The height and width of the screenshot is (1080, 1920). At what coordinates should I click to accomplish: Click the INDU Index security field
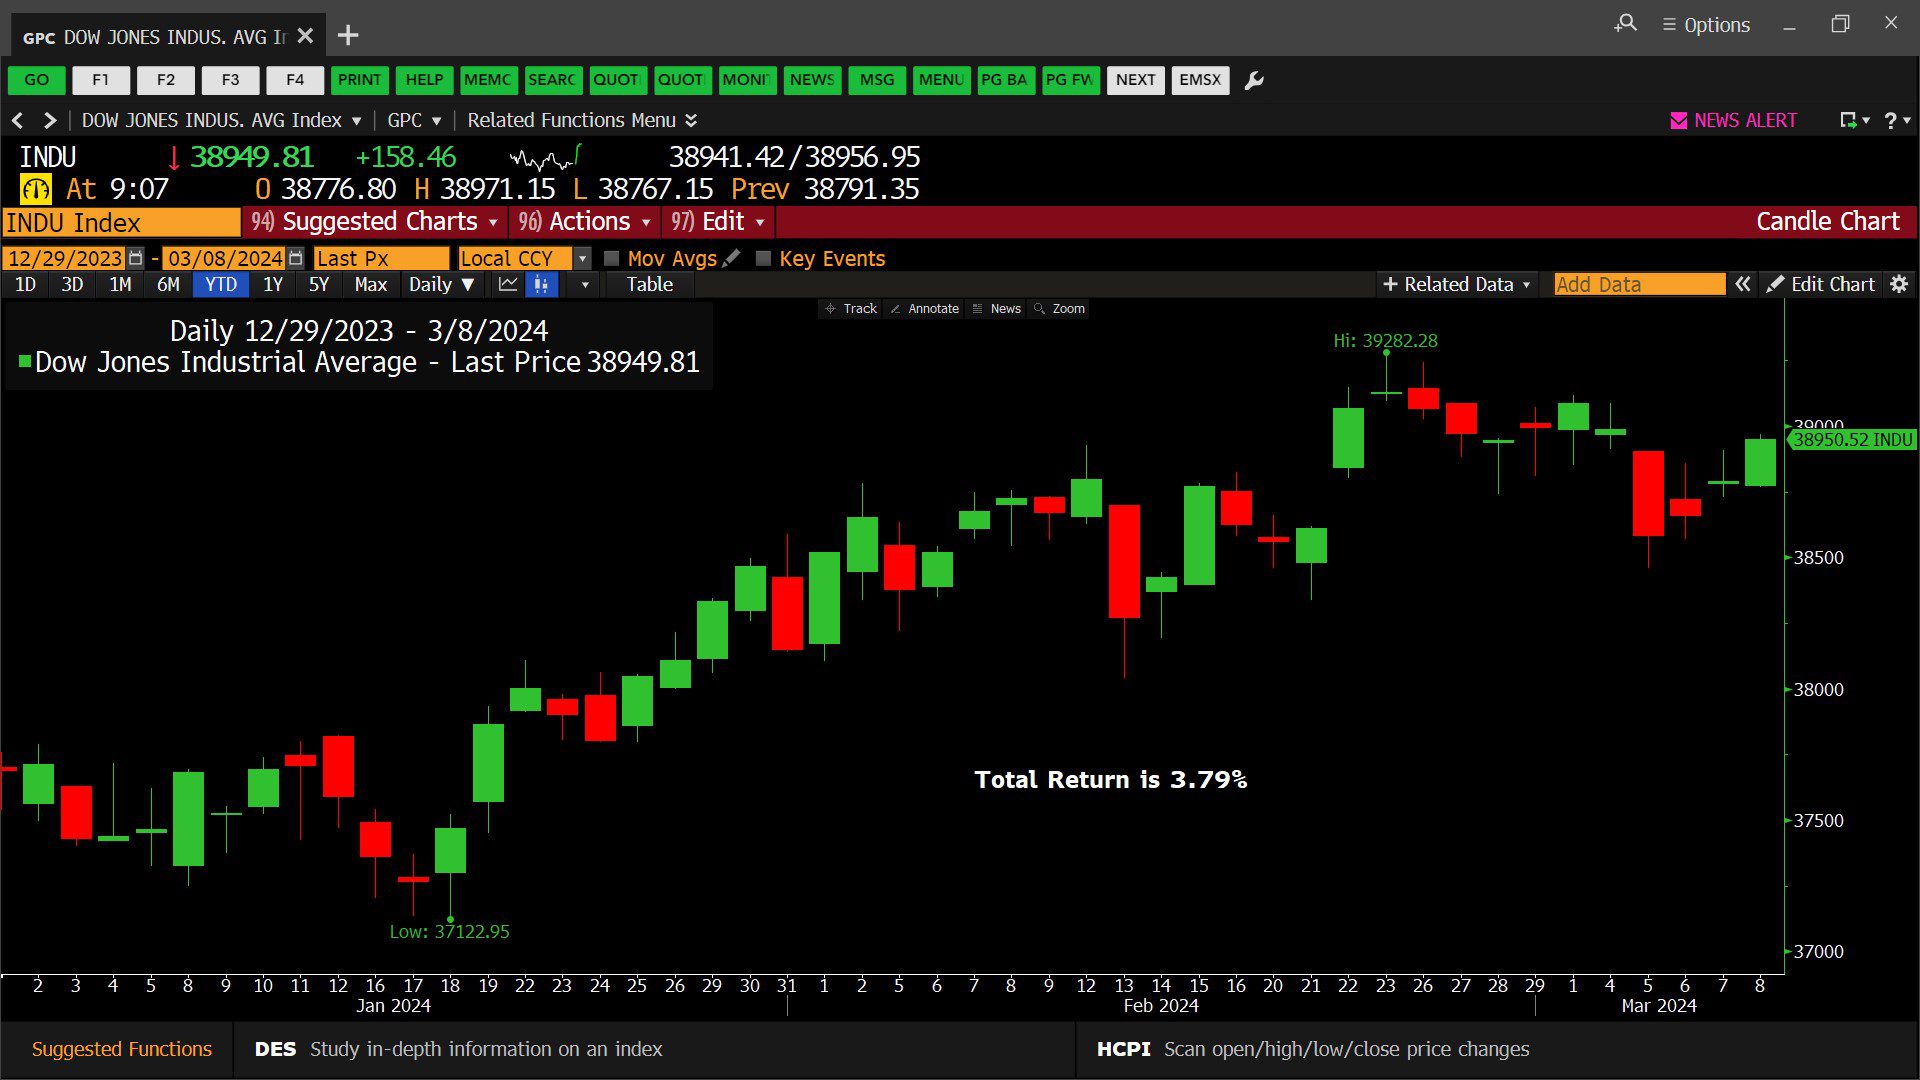(121, 222)
